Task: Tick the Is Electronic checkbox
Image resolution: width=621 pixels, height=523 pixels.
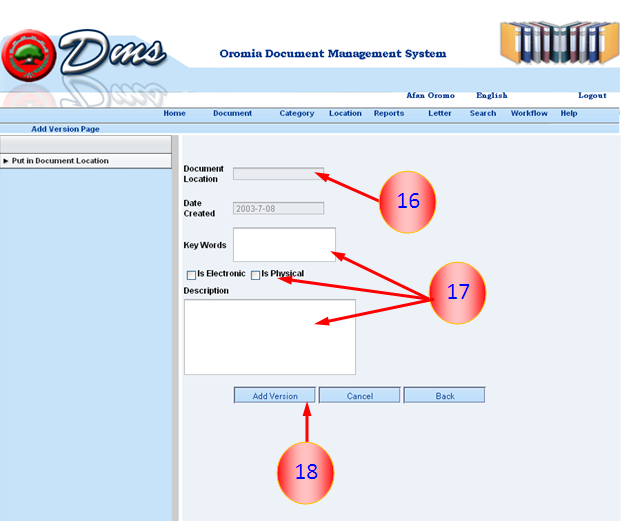Action: pyautogui.click(x=191, y=275)
